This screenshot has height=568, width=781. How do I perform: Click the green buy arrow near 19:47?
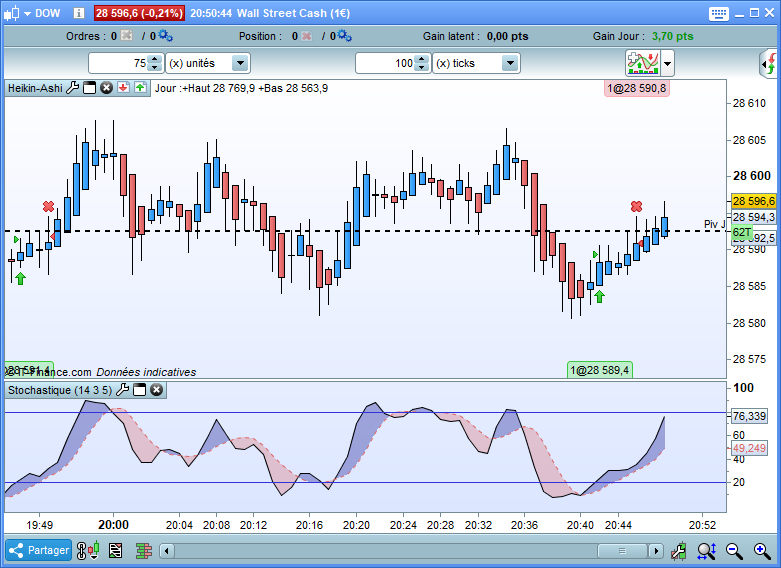click(x=20, y=279)
